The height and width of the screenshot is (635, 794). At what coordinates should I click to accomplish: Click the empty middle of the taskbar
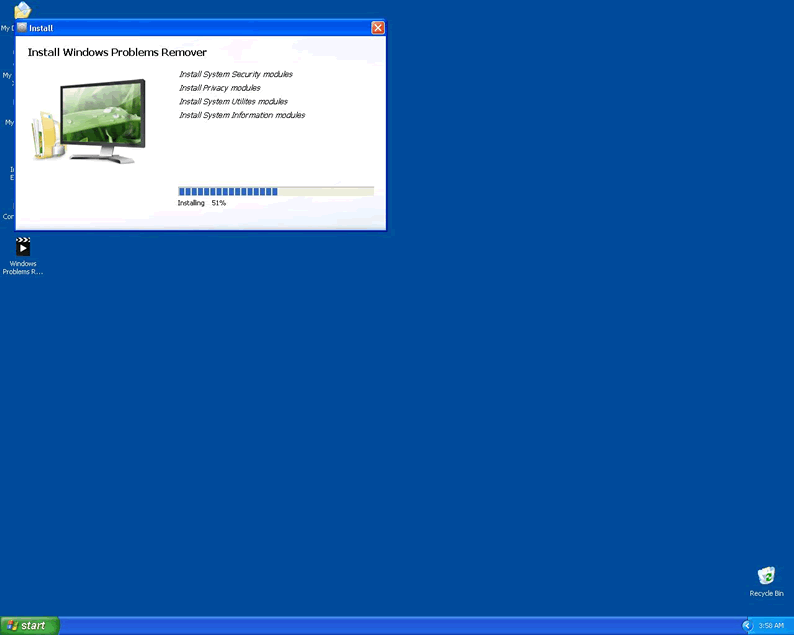[400, 625]
